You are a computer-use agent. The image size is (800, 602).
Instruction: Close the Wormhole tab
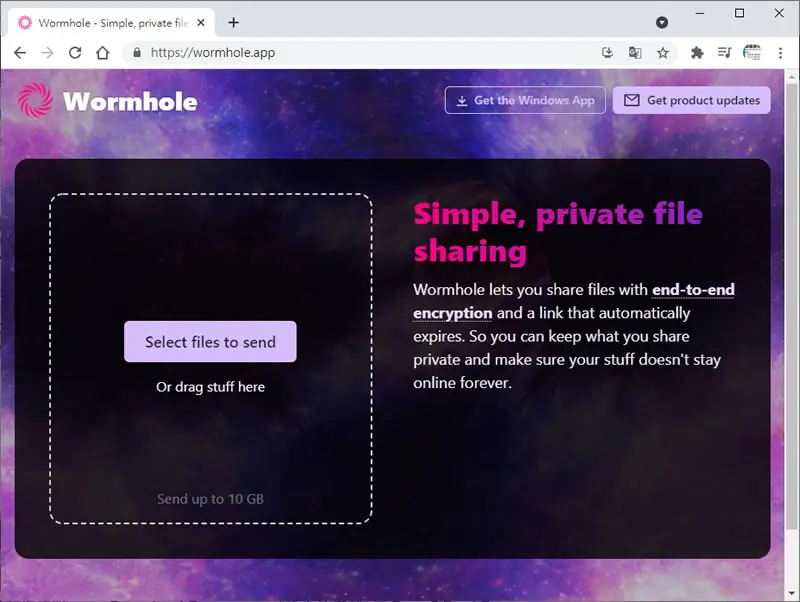point(201,23)
